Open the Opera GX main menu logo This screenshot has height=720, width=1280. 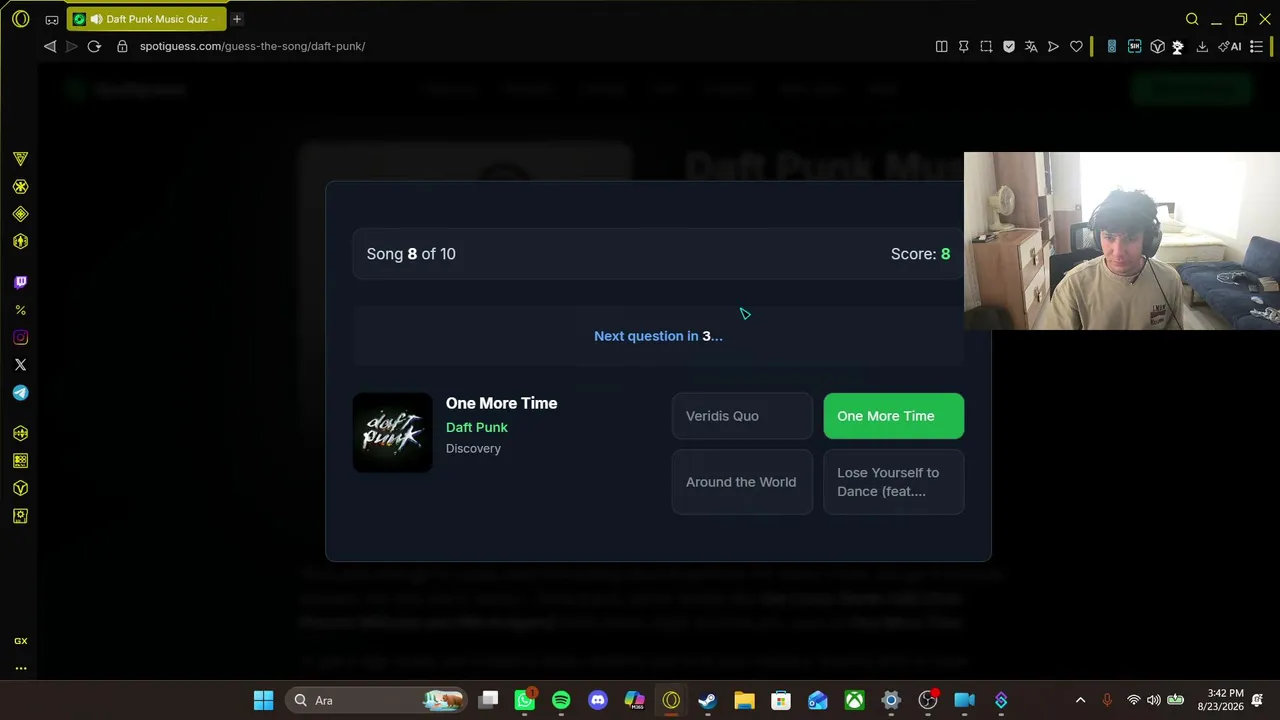20,19
